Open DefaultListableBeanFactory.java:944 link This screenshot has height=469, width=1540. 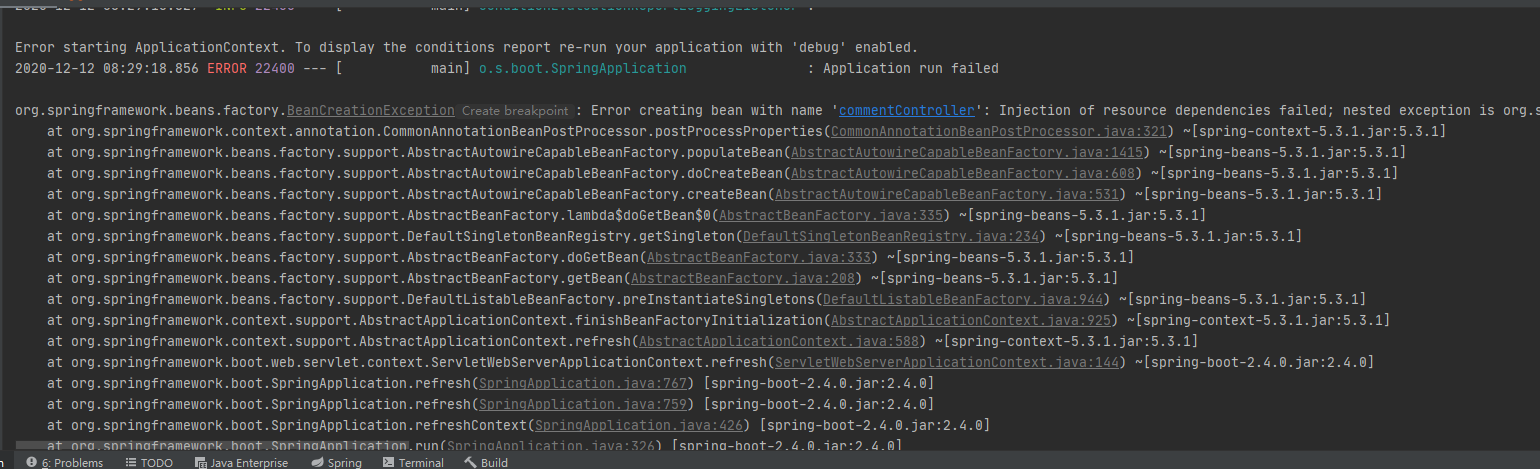click(963, 299)
